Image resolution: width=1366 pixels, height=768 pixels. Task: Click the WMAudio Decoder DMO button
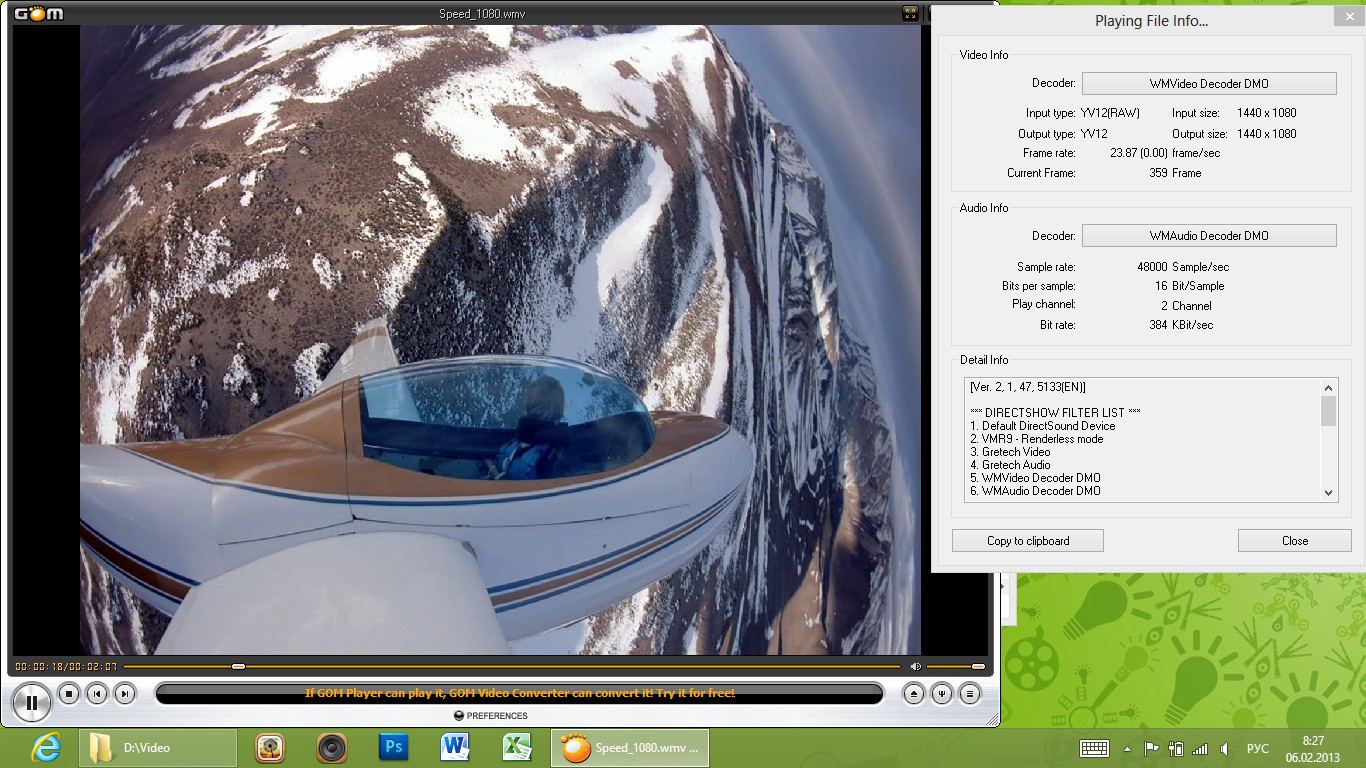coord(1208,236)
